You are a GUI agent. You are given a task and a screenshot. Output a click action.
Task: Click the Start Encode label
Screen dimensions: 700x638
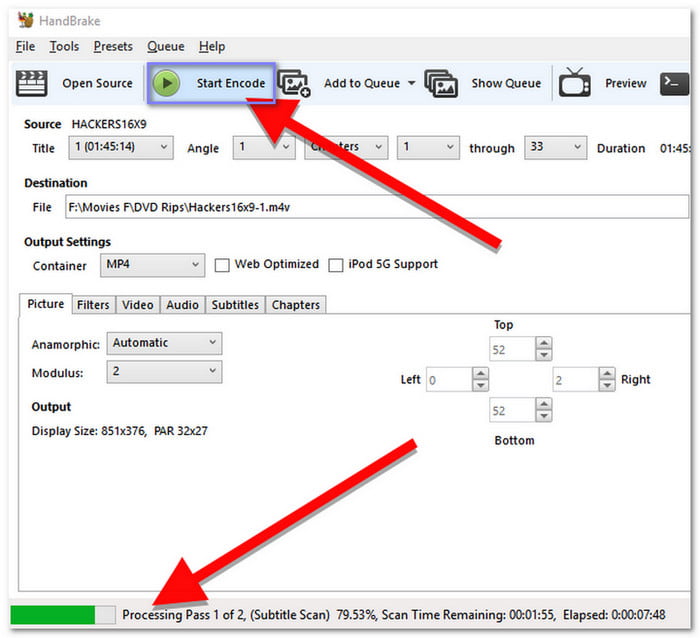tap(231, 83)
